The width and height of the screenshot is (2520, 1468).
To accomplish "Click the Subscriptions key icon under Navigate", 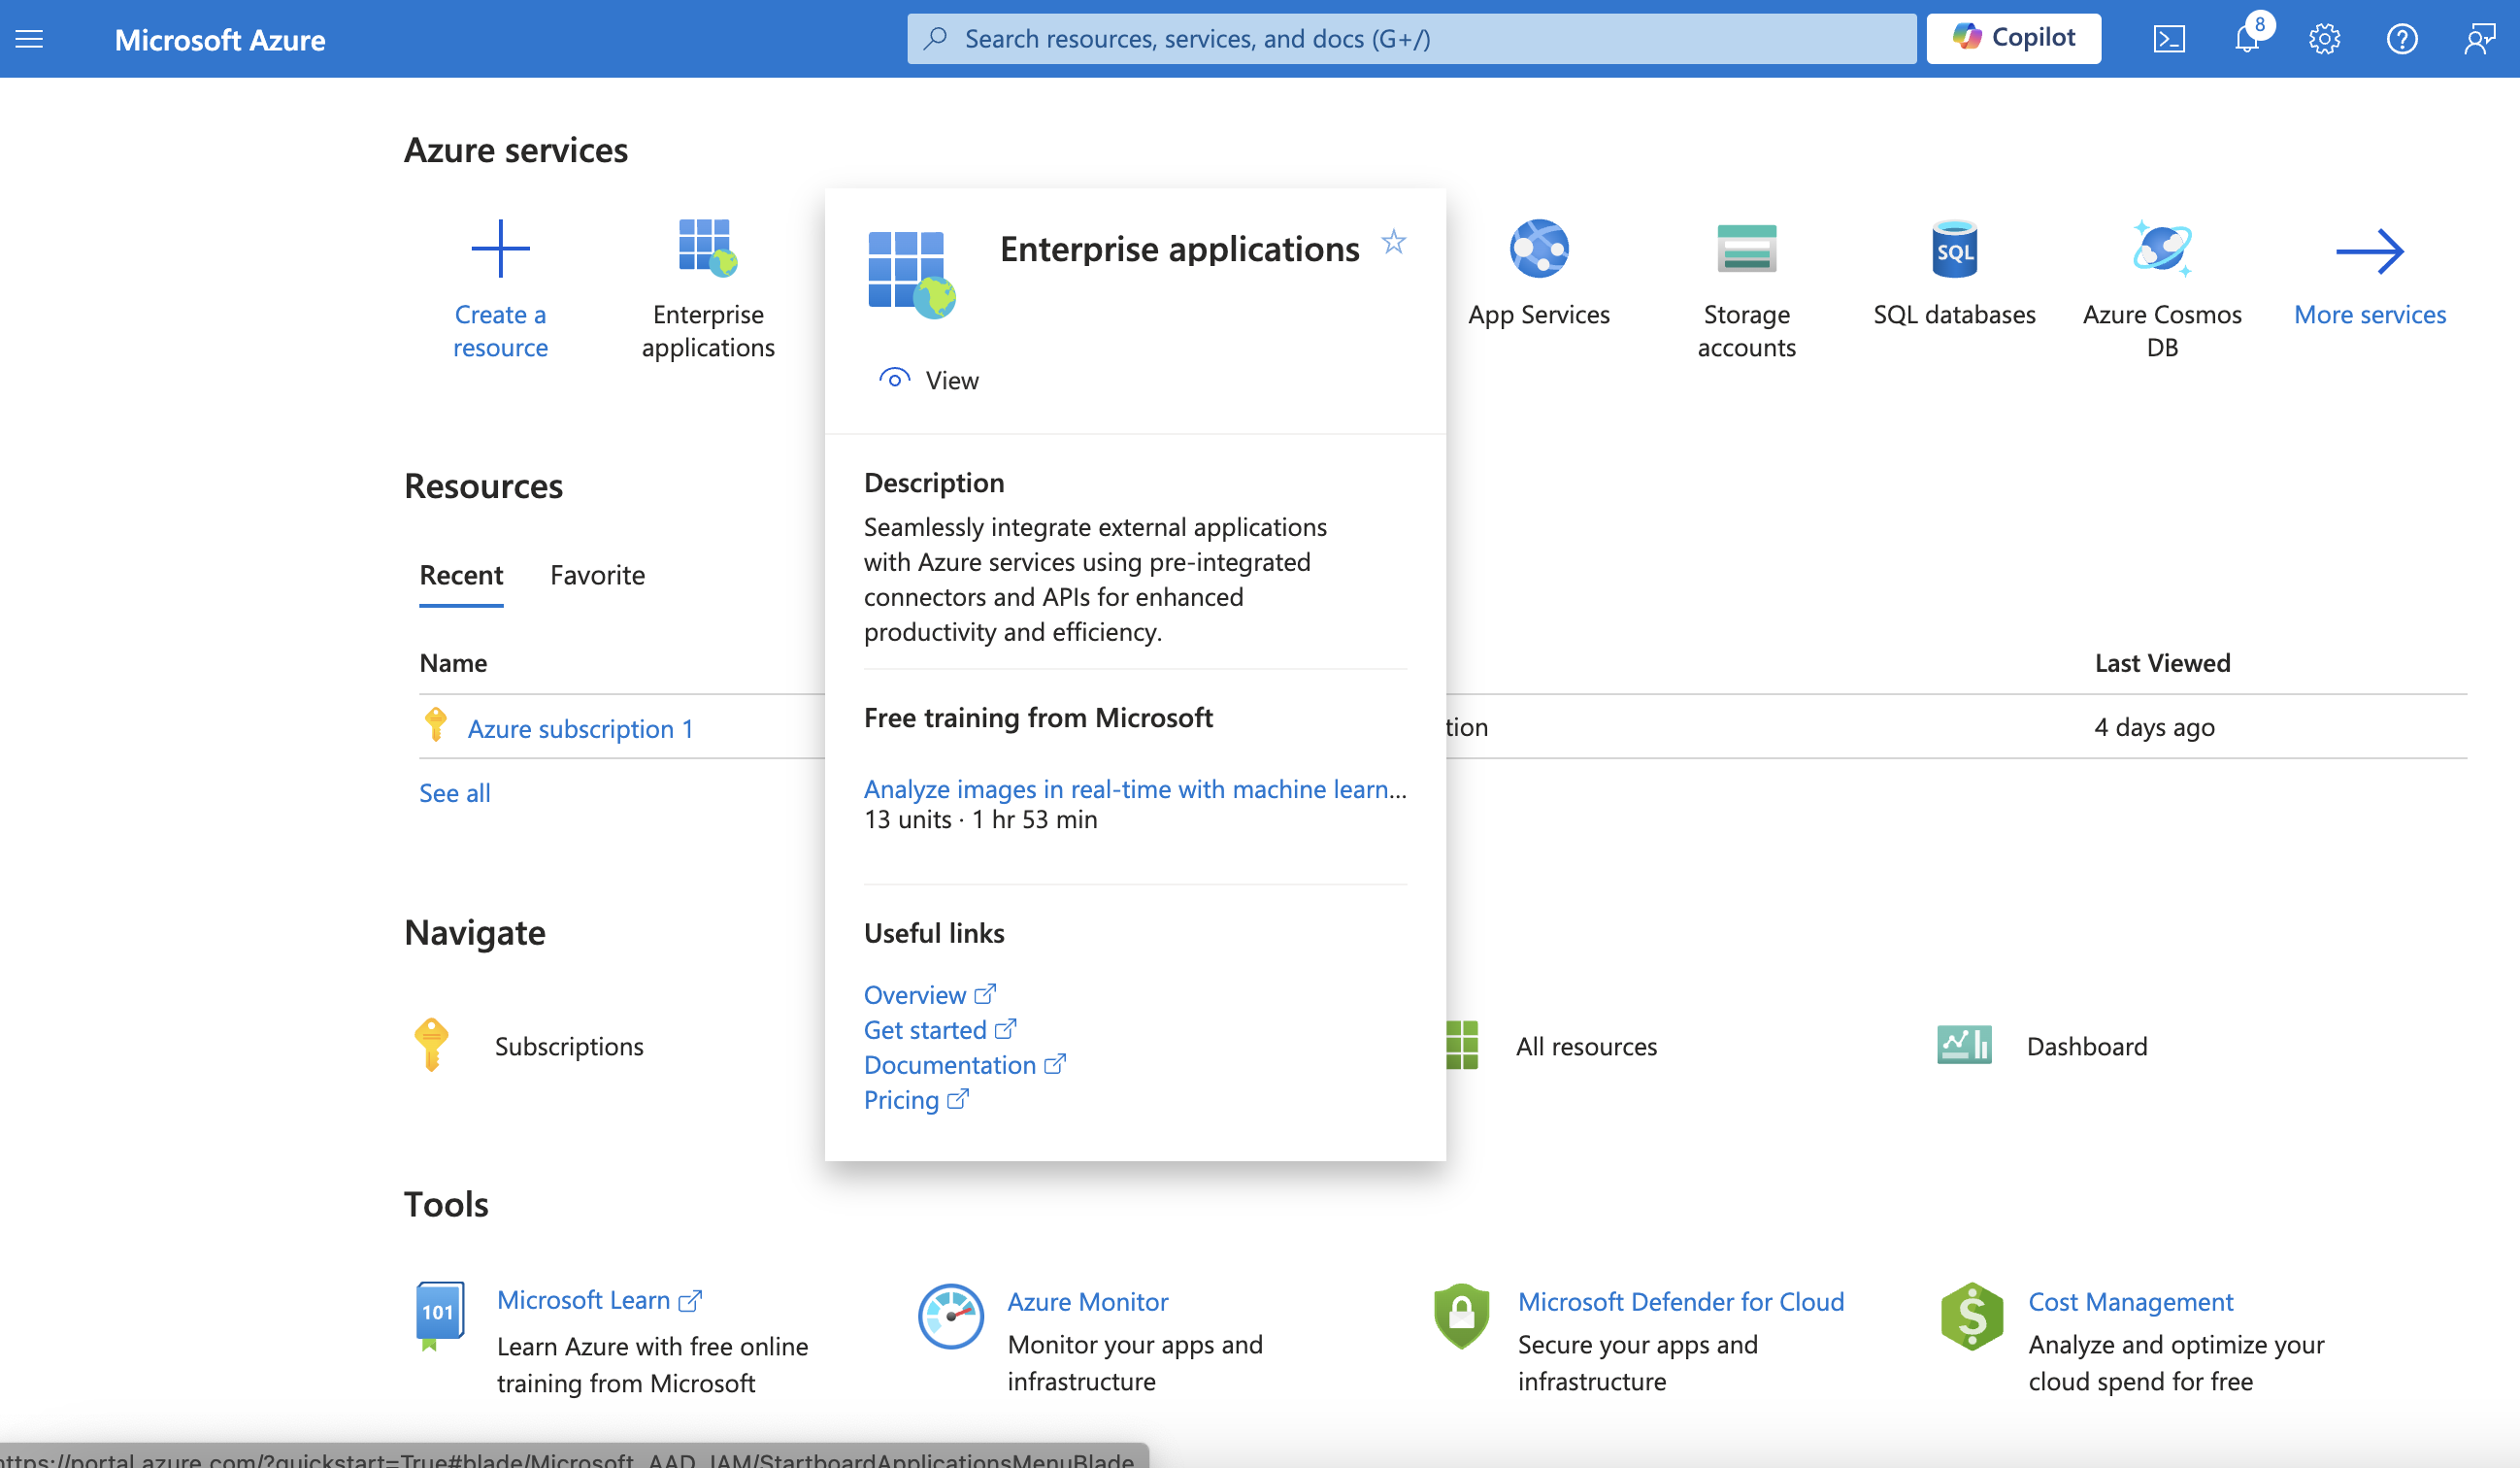I will (x=431, y=1045).
